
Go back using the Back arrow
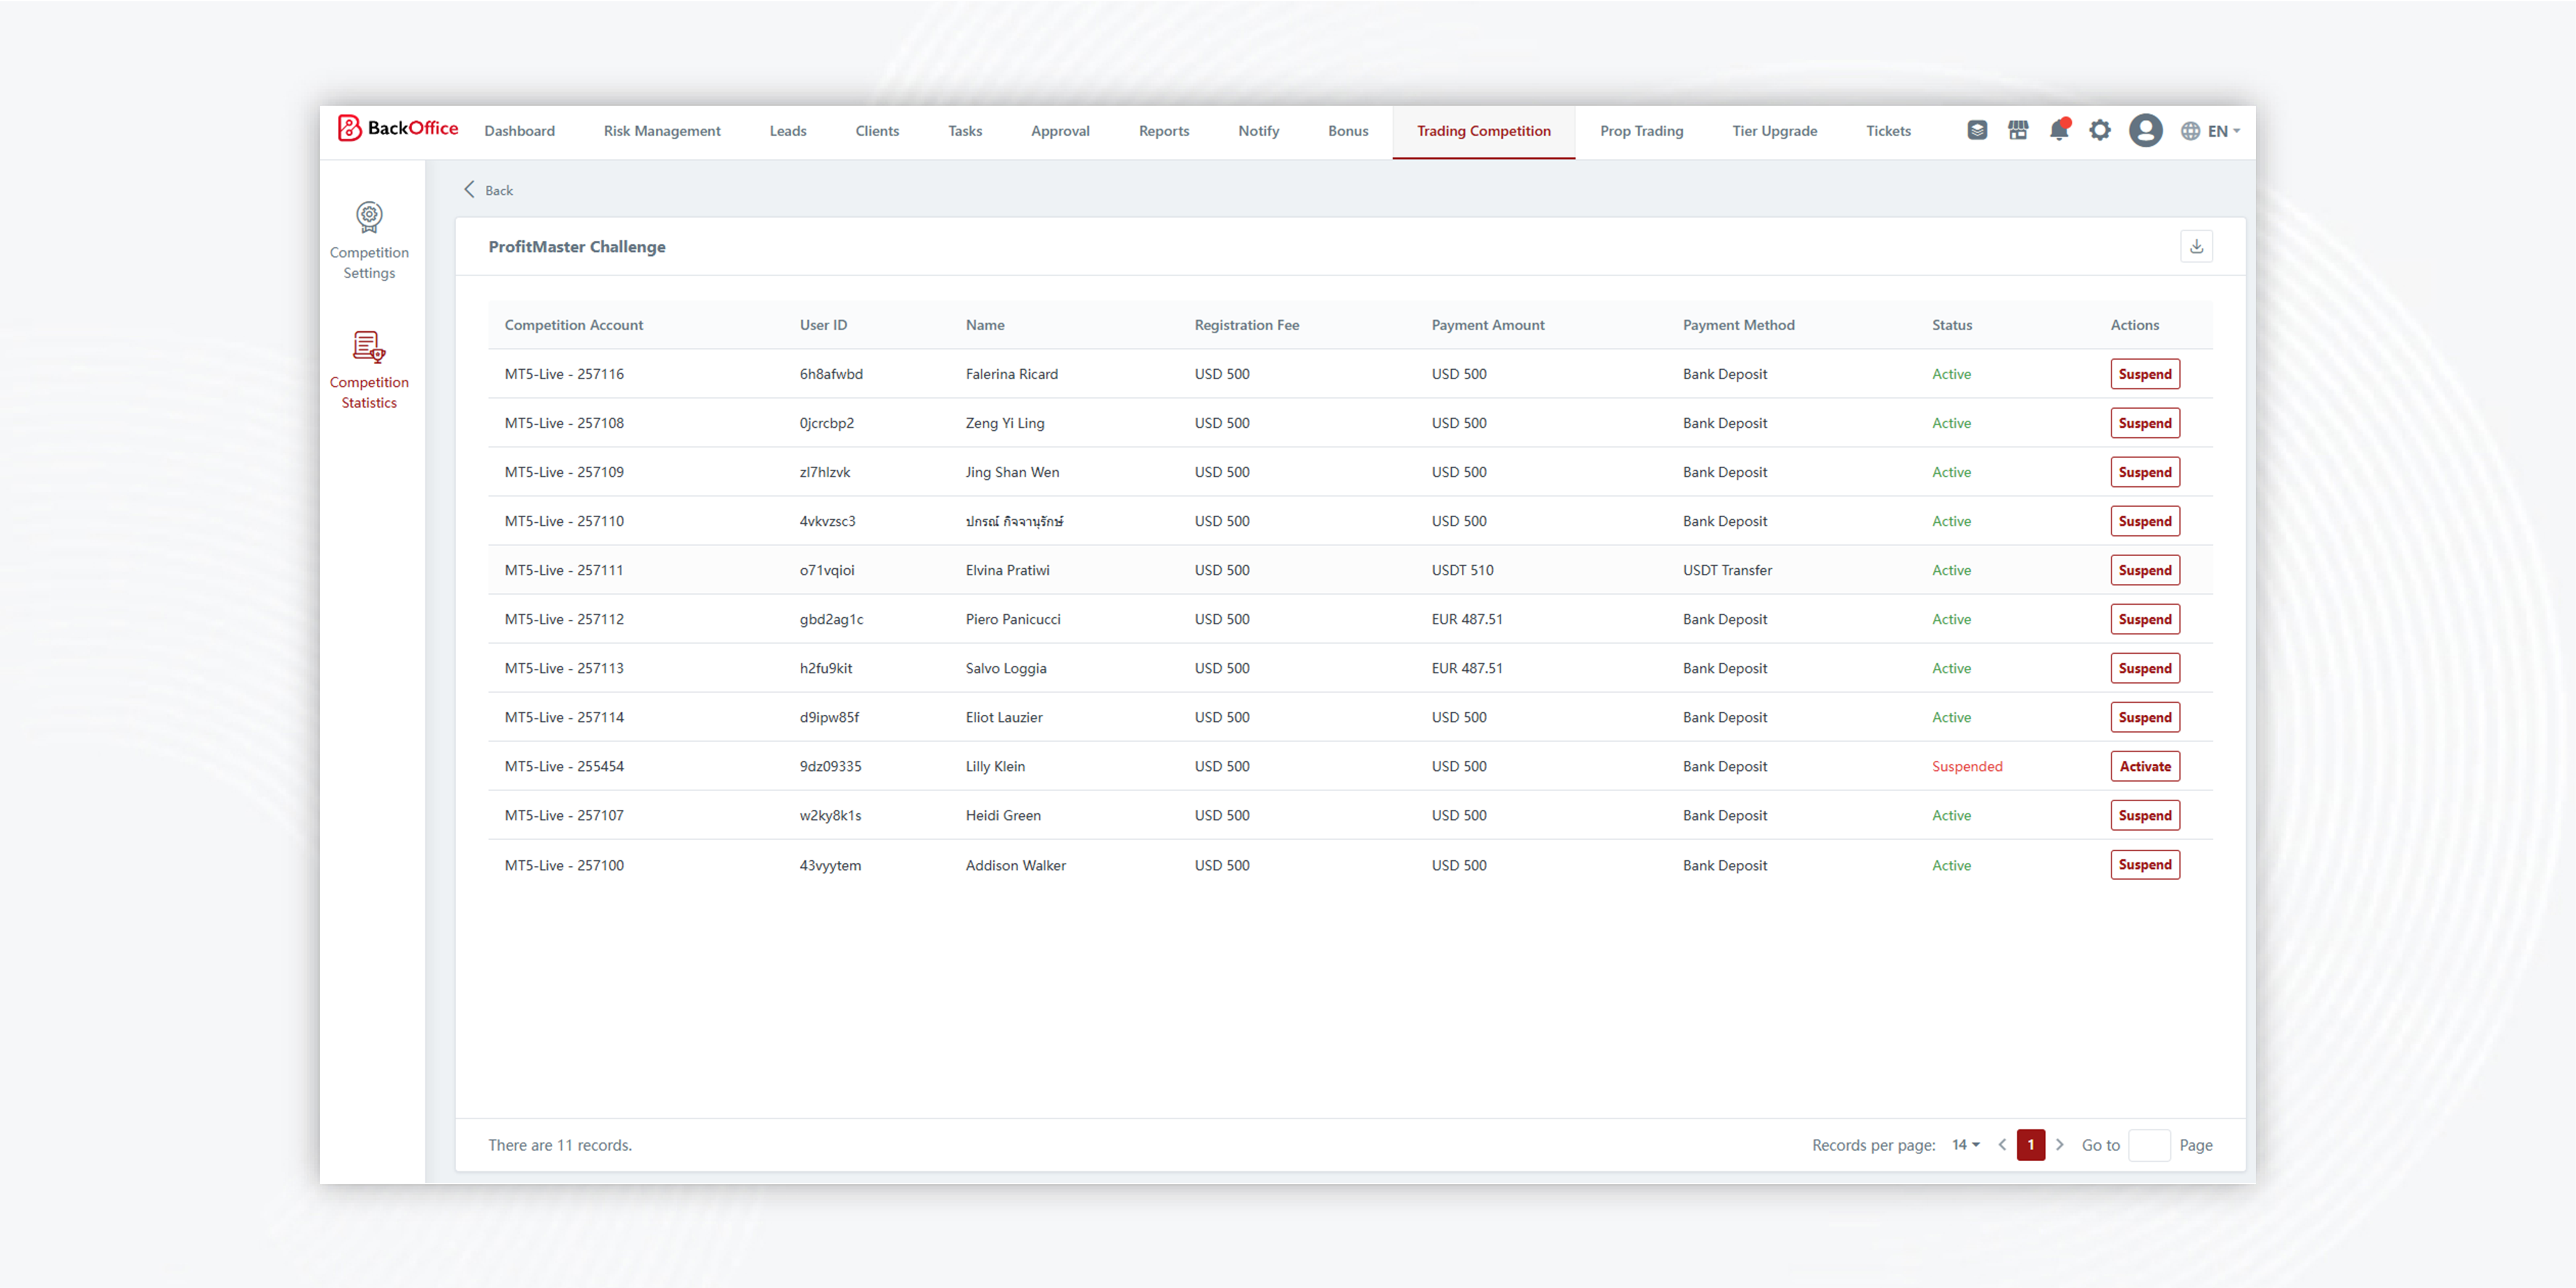(x=488, y=190)
